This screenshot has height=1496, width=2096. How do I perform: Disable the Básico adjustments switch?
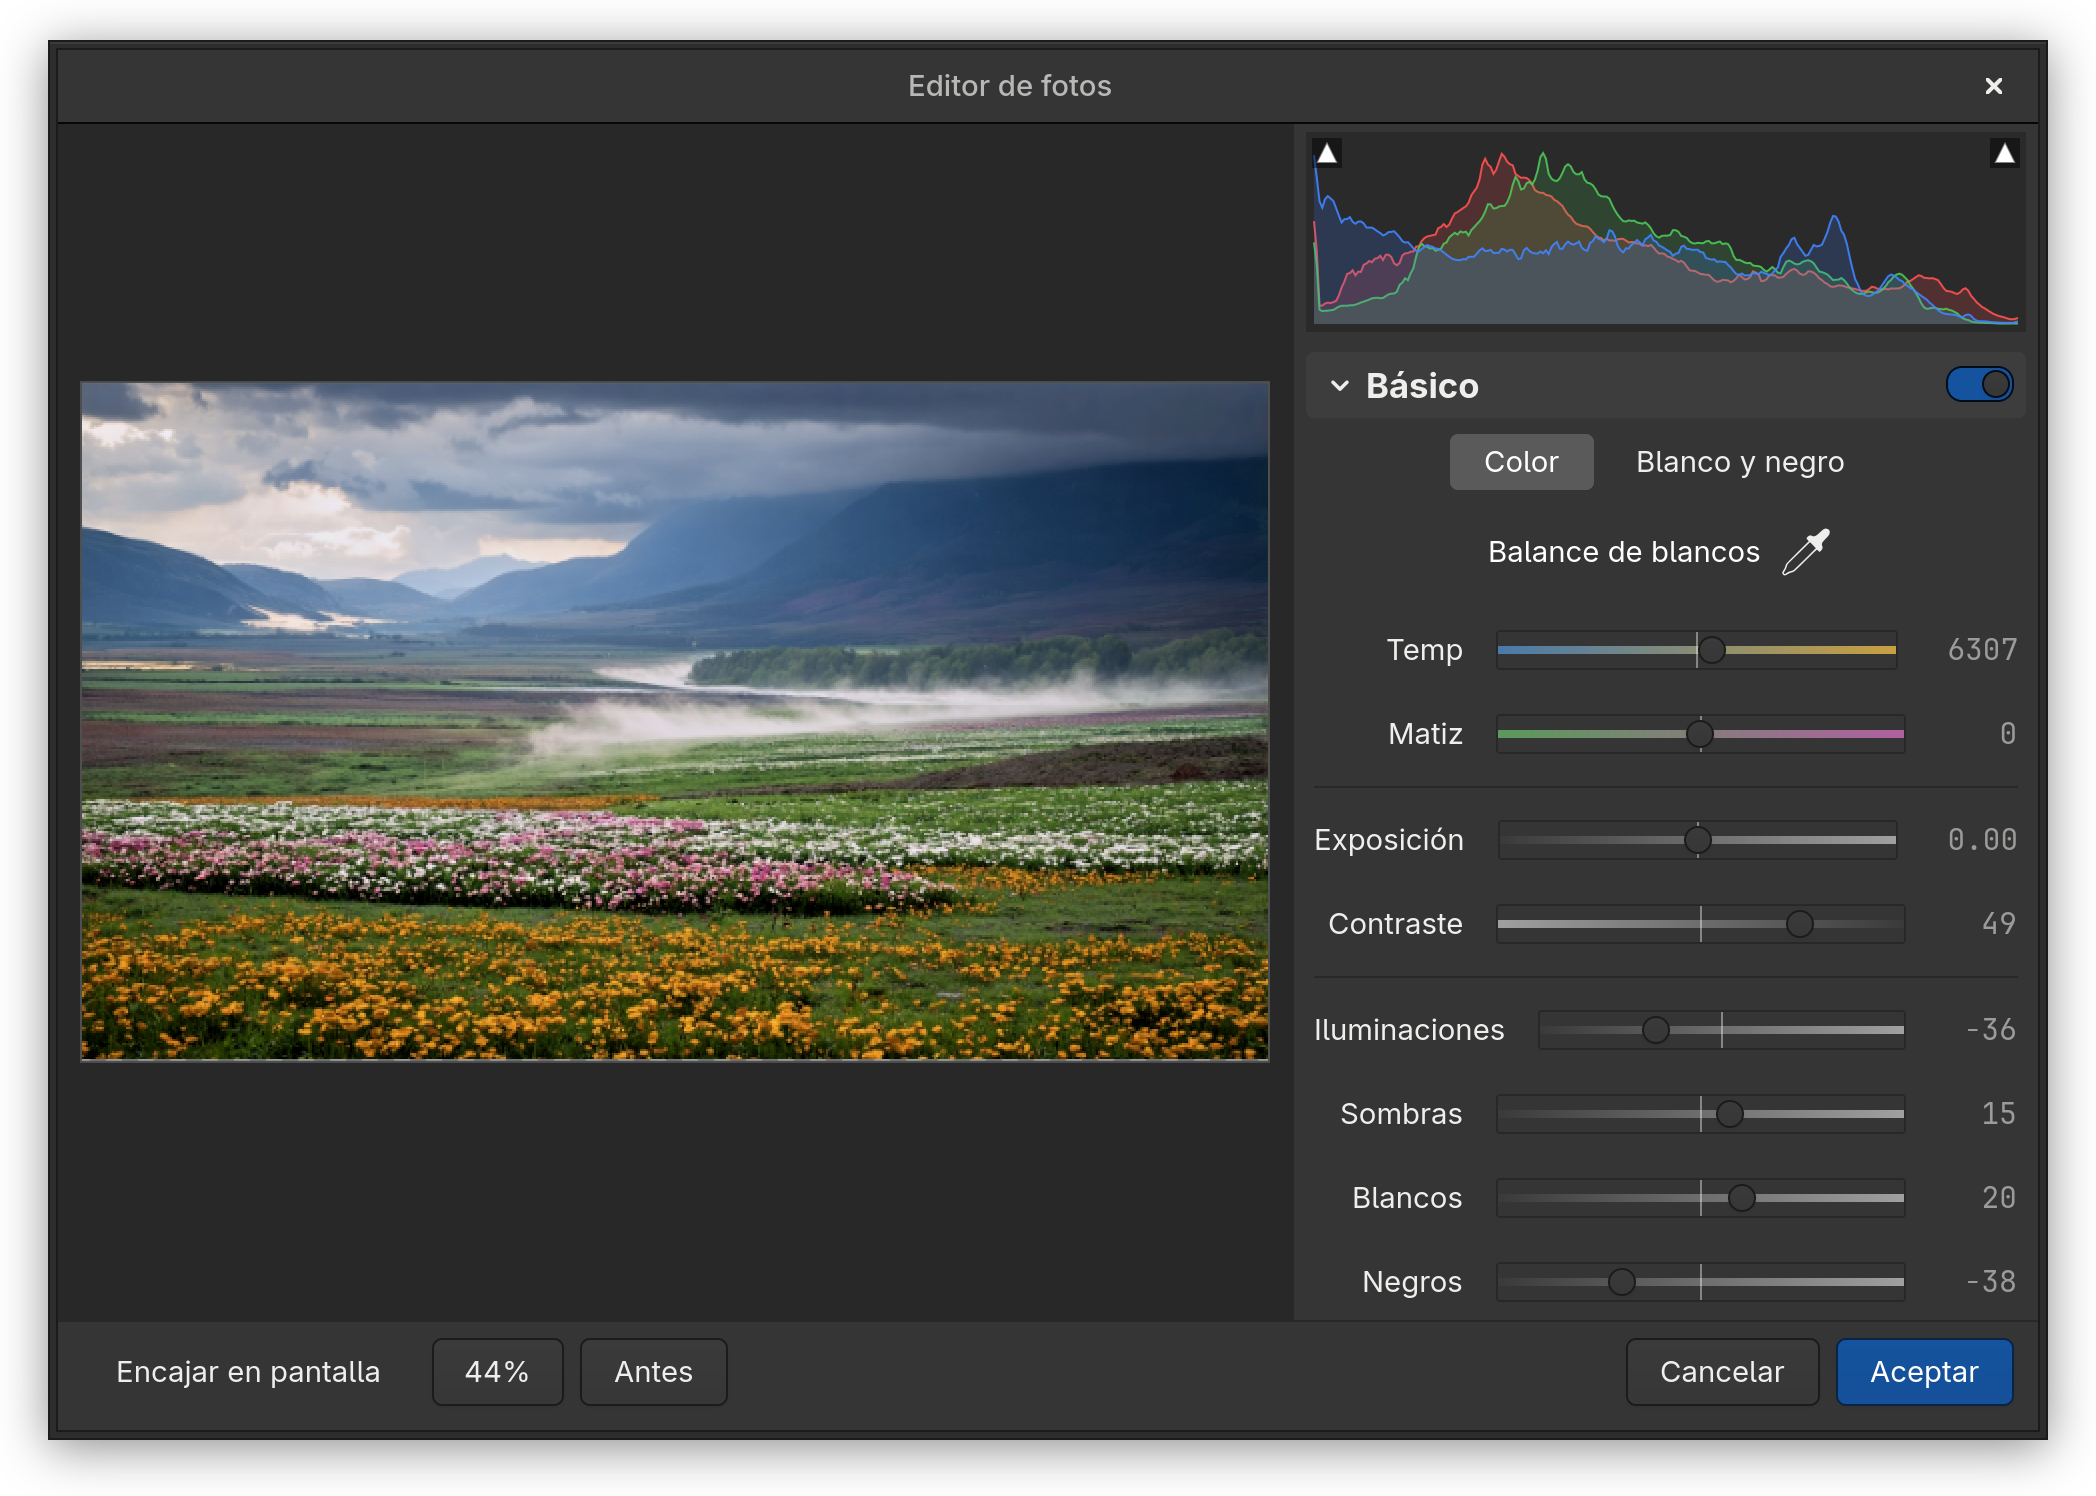[1979, 384]
